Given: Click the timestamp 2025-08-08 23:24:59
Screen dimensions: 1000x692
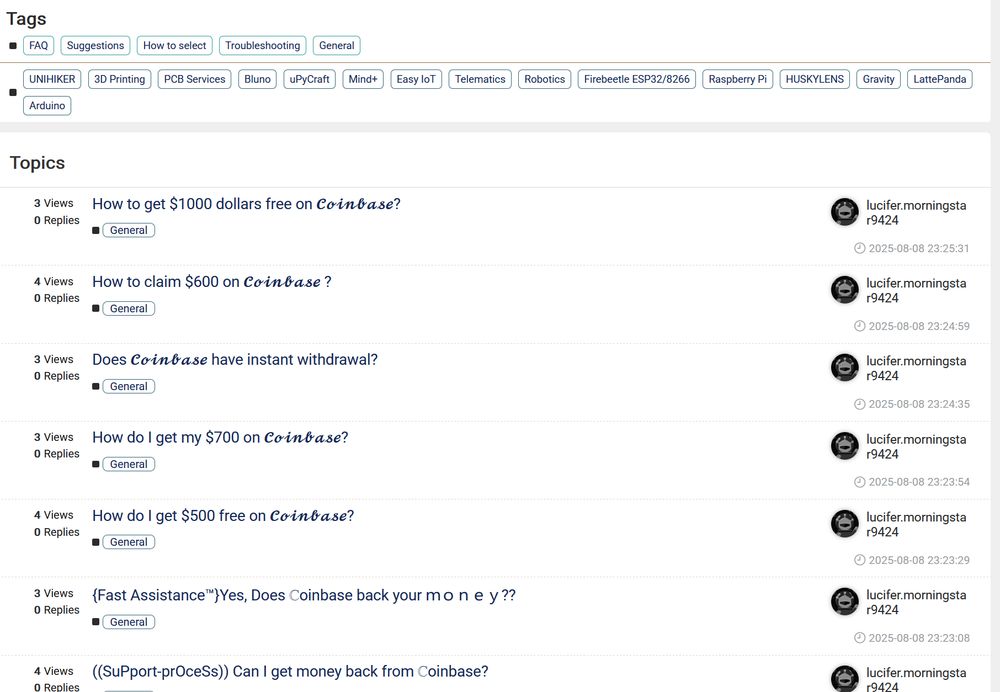Looking at the screenshot, I should tap(919, 326).
